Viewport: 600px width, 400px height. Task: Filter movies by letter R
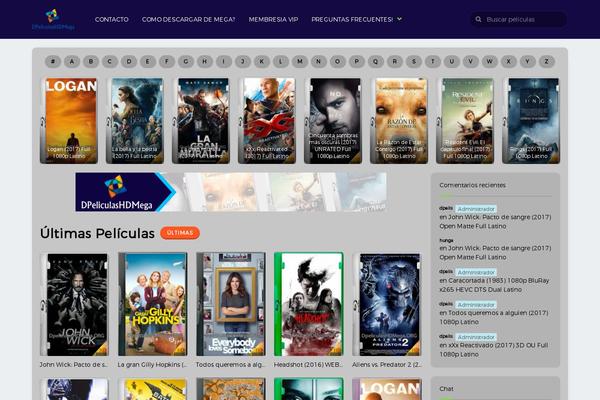coord(395,61)
